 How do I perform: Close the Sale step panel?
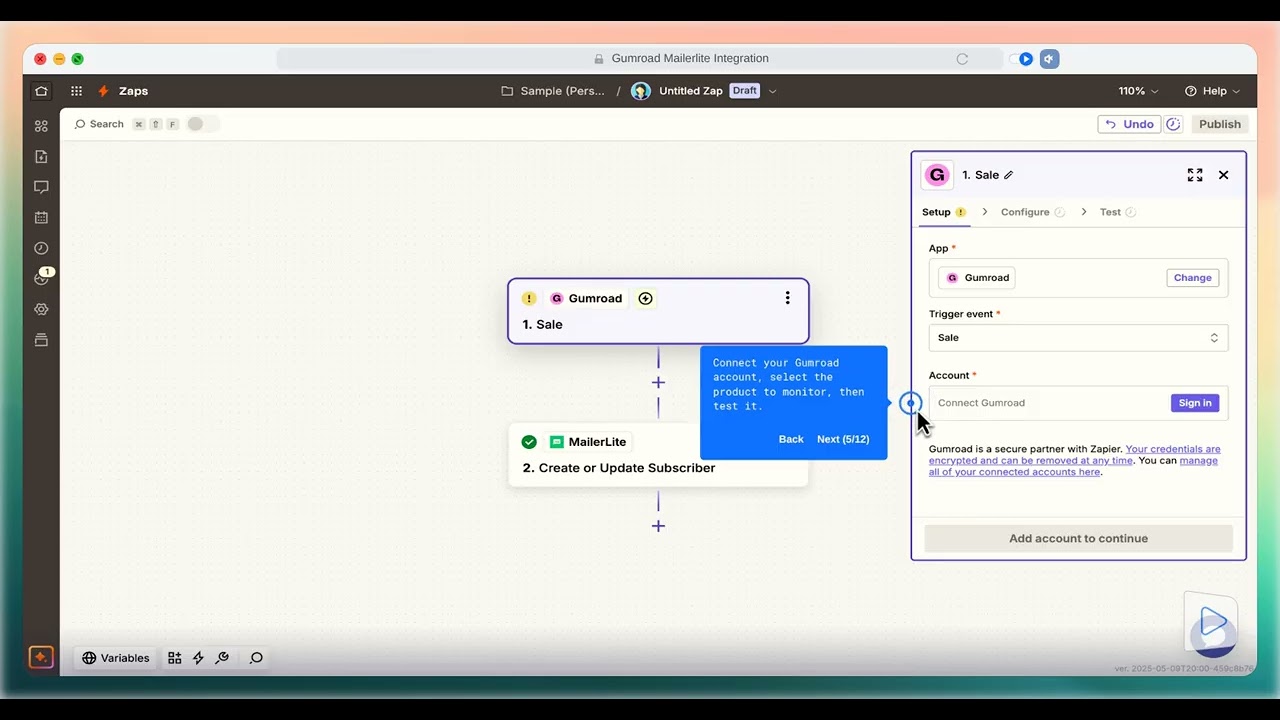[1223, 175]
